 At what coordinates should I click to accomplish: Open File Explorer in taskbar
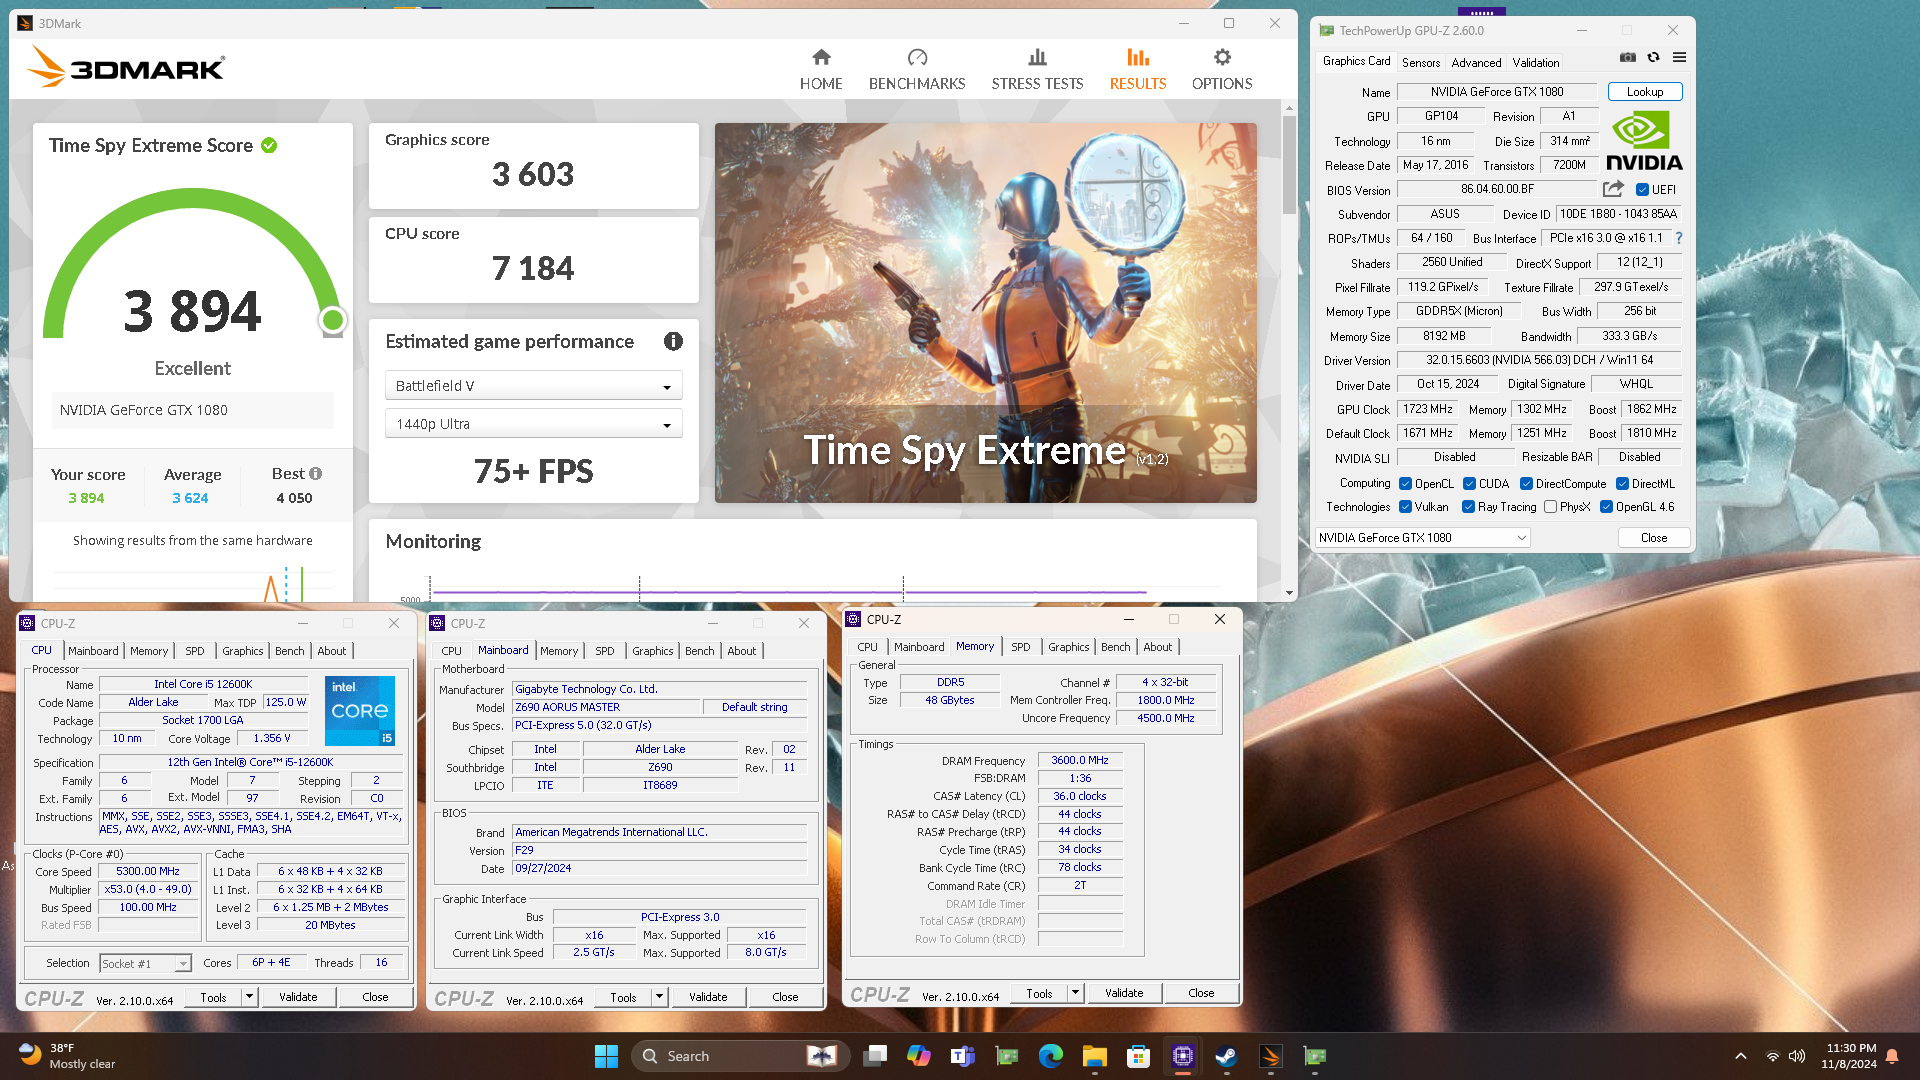coord(1094,1056)
